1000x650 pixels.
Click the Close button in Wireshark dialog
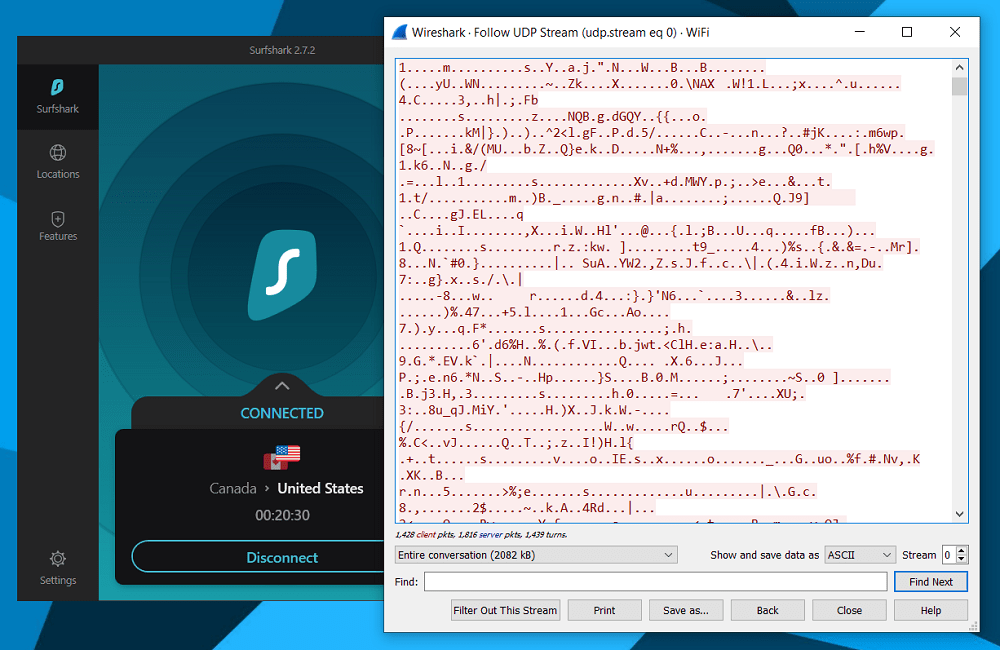(x=849, y=610)
